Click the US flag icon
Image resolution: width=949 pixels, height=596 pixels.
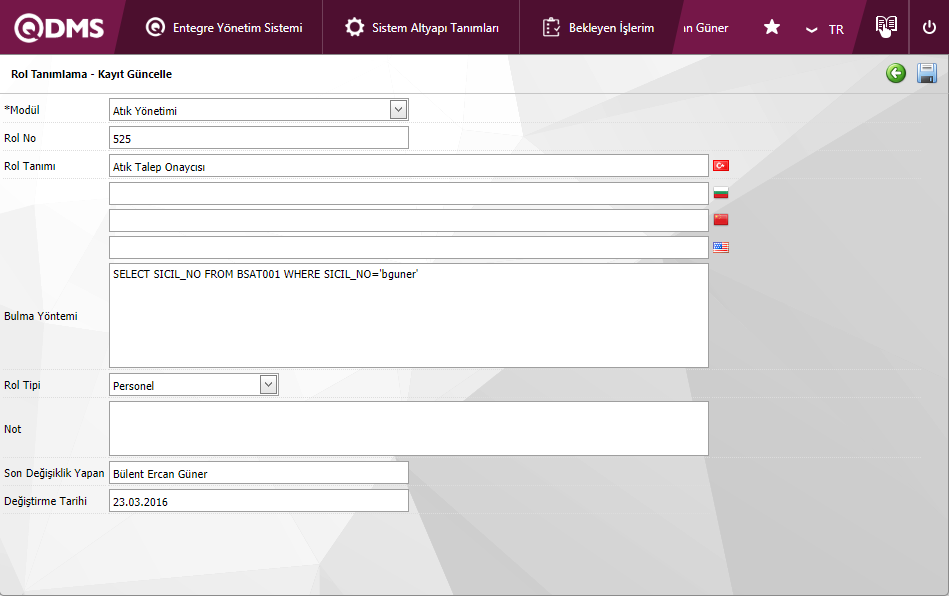pos(720,247)
